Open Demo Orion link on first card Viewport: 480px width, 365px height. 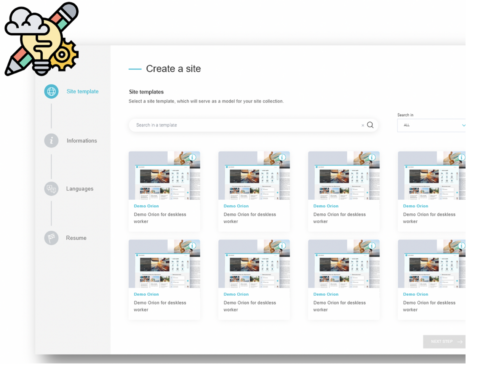146,206
